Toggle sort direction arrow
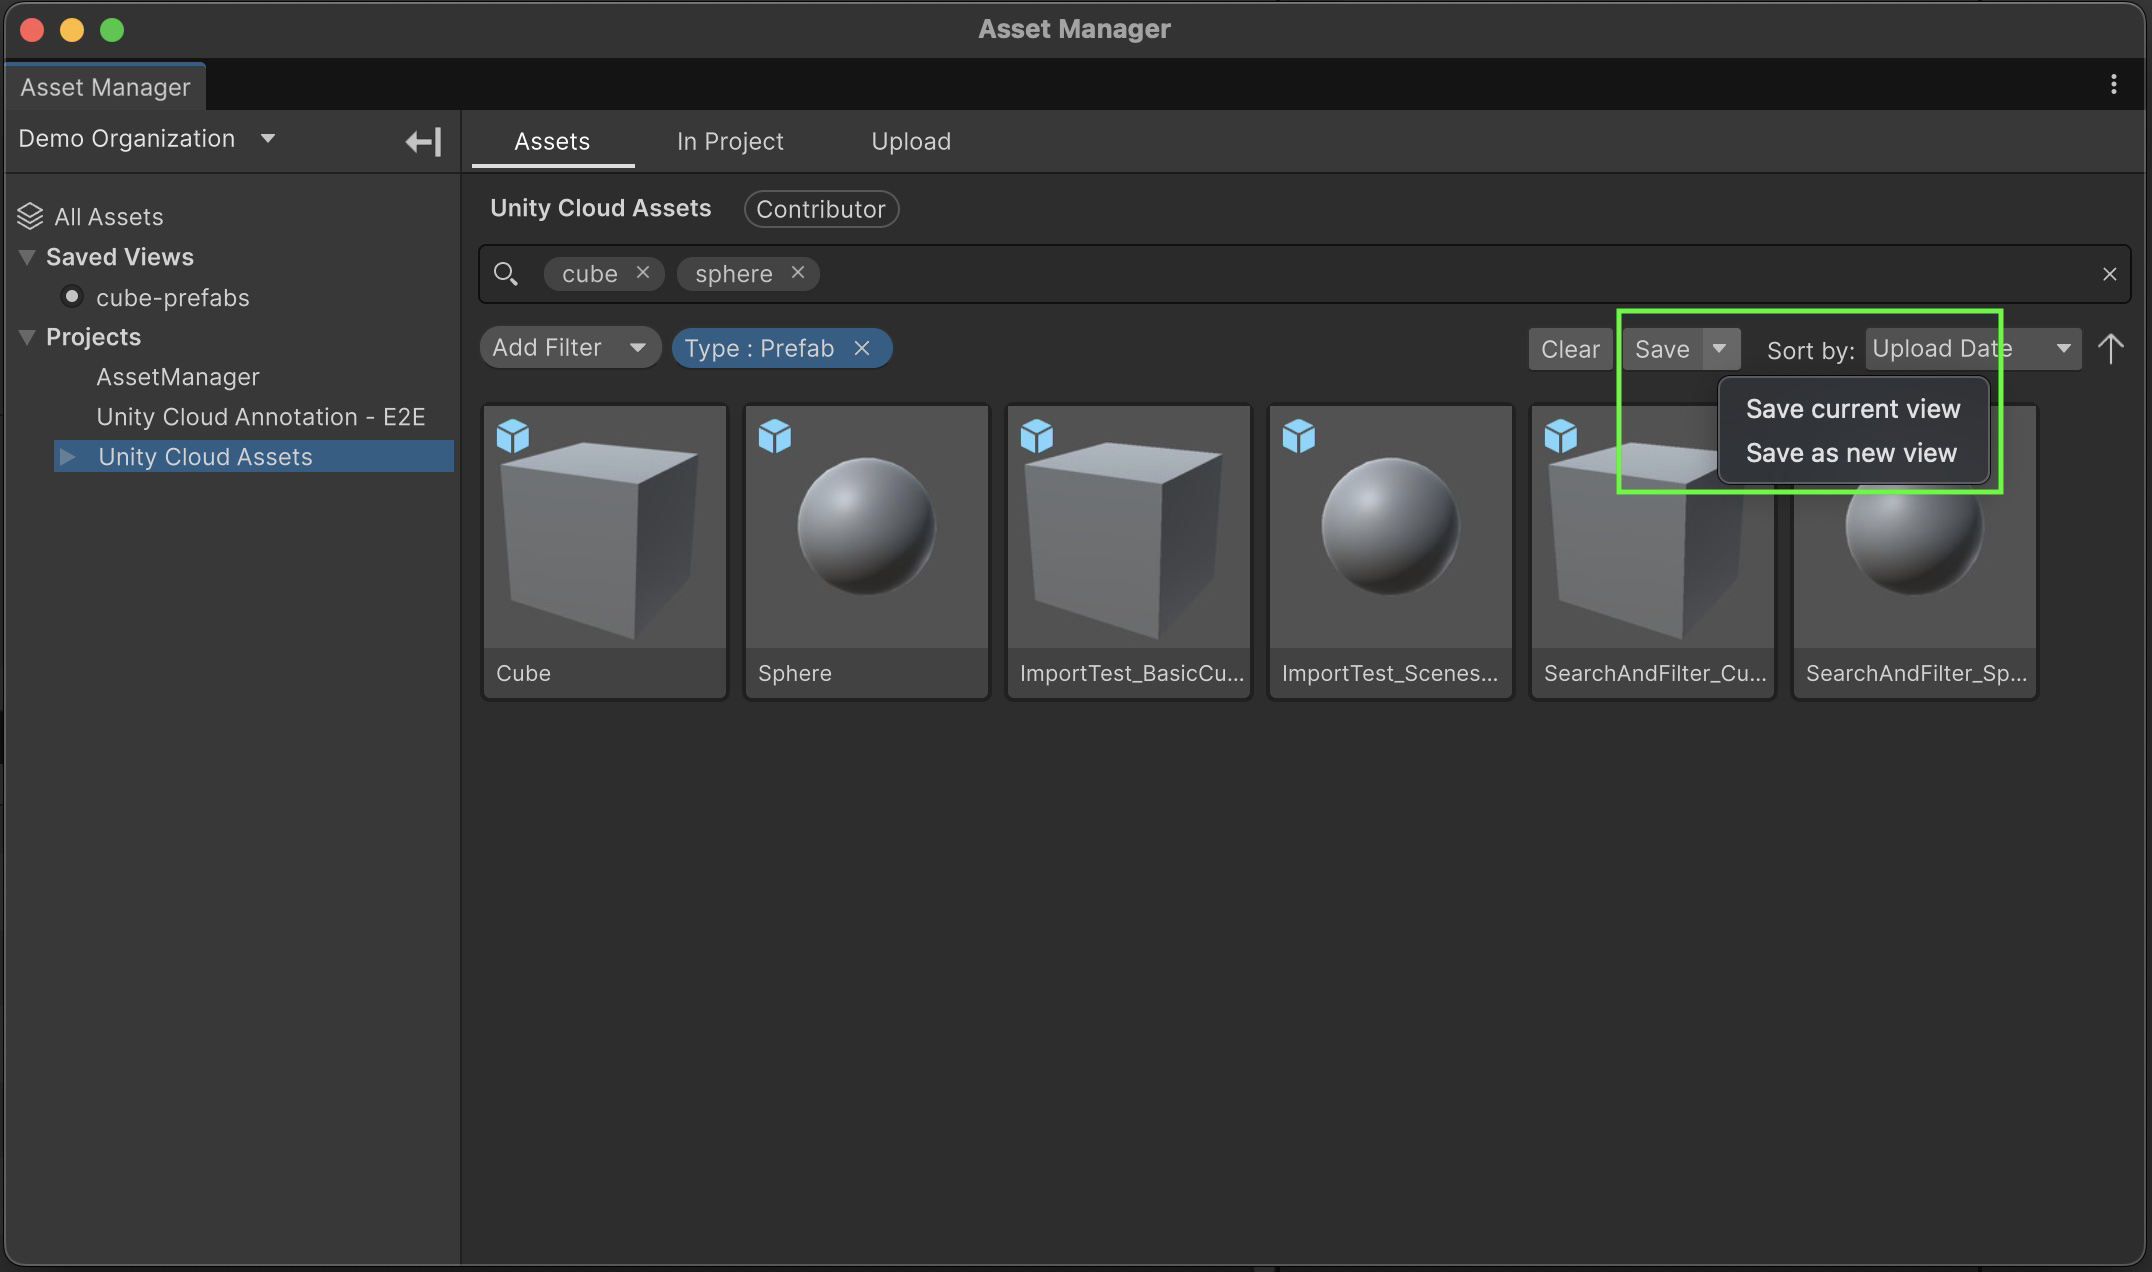Viewport: 2152px width, 1272px height. click(2110, 349)
